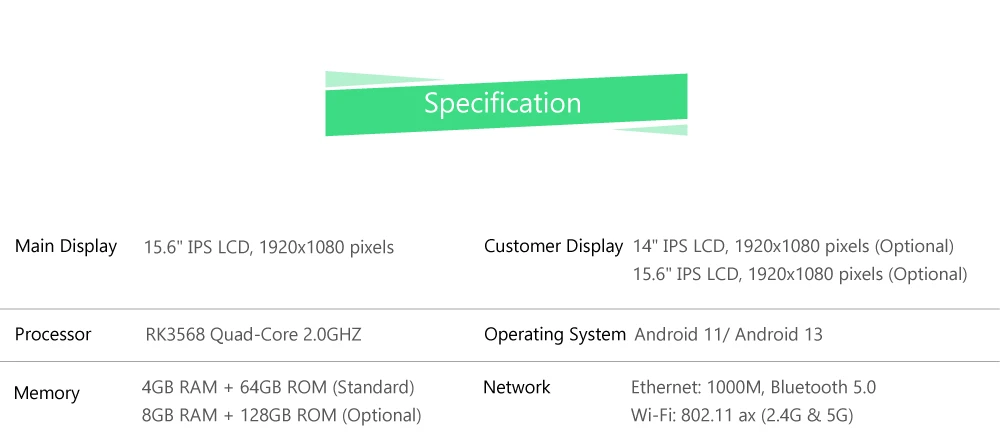Select the Memory label
Viewport: 1000px width, 437px height.
point(47,393)
